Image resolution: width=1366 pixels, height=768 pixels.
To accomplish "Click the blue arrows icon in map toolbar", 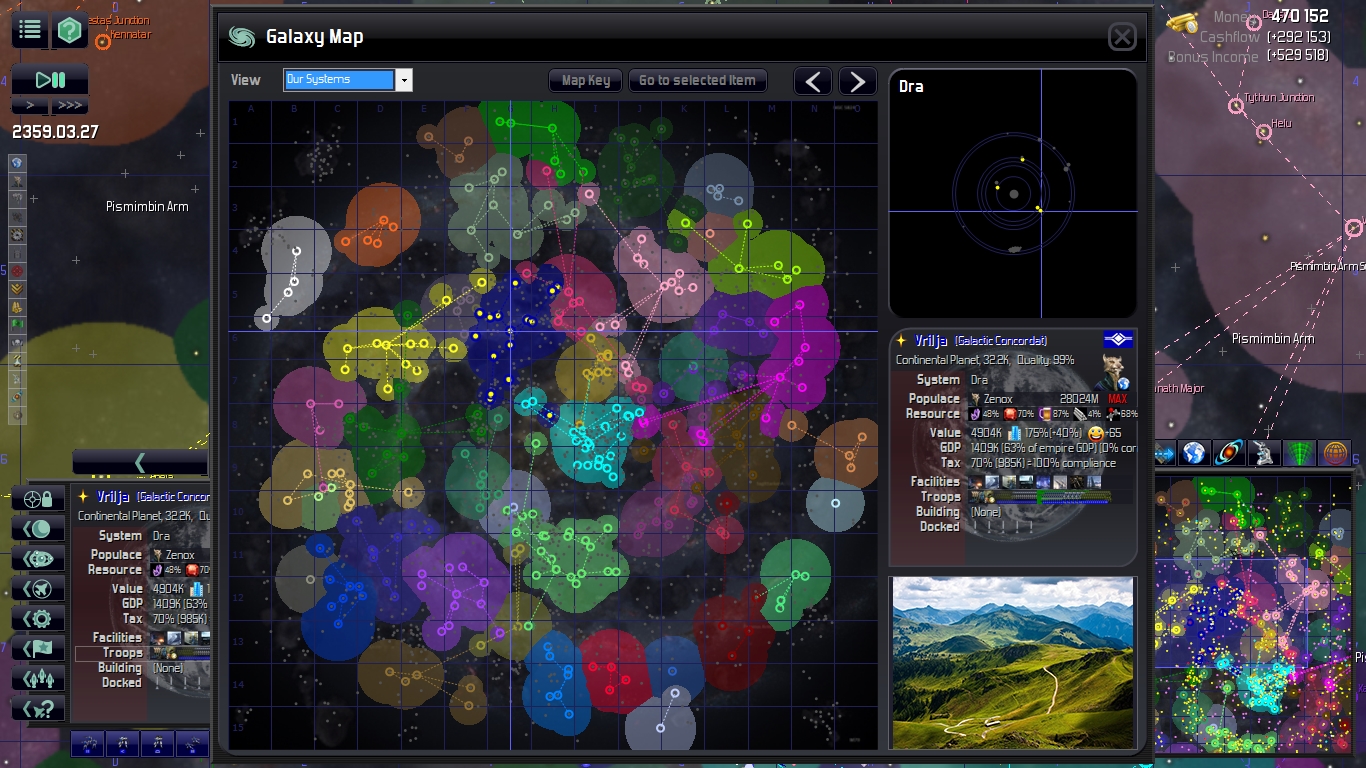I will (x=1165, y=453).
